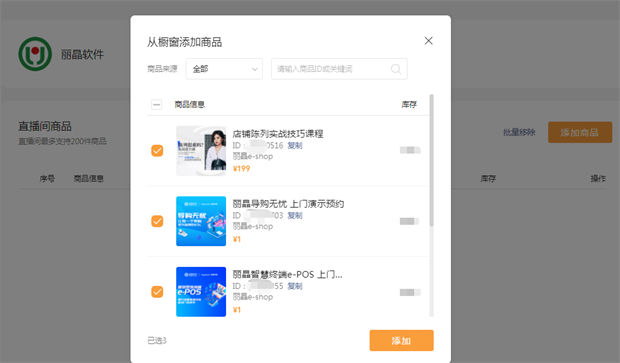This screenshot has height=363, width=620.
Task: Copy the ID of 丽晶智慧终端e-POS via 复制
Action: point(295,286)
